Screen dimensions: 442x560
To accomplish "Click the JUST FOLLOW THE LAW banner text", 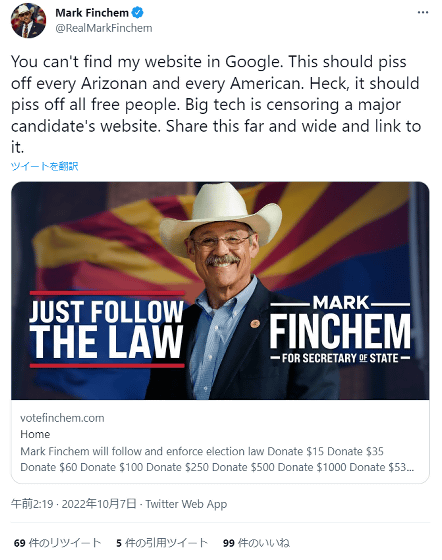I will tap(107, 329).
